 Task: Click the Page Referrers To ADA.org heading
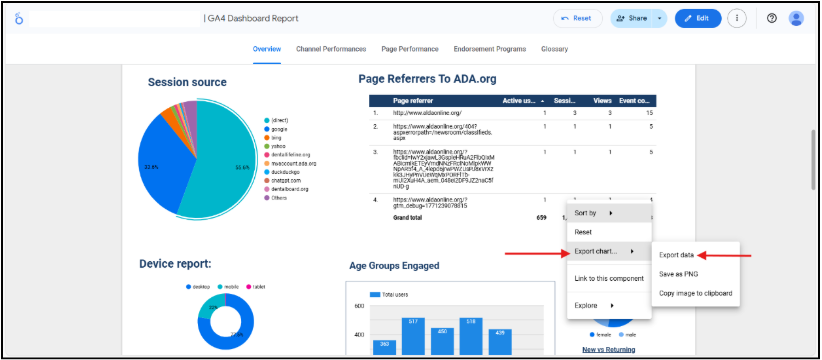(427, 79)
